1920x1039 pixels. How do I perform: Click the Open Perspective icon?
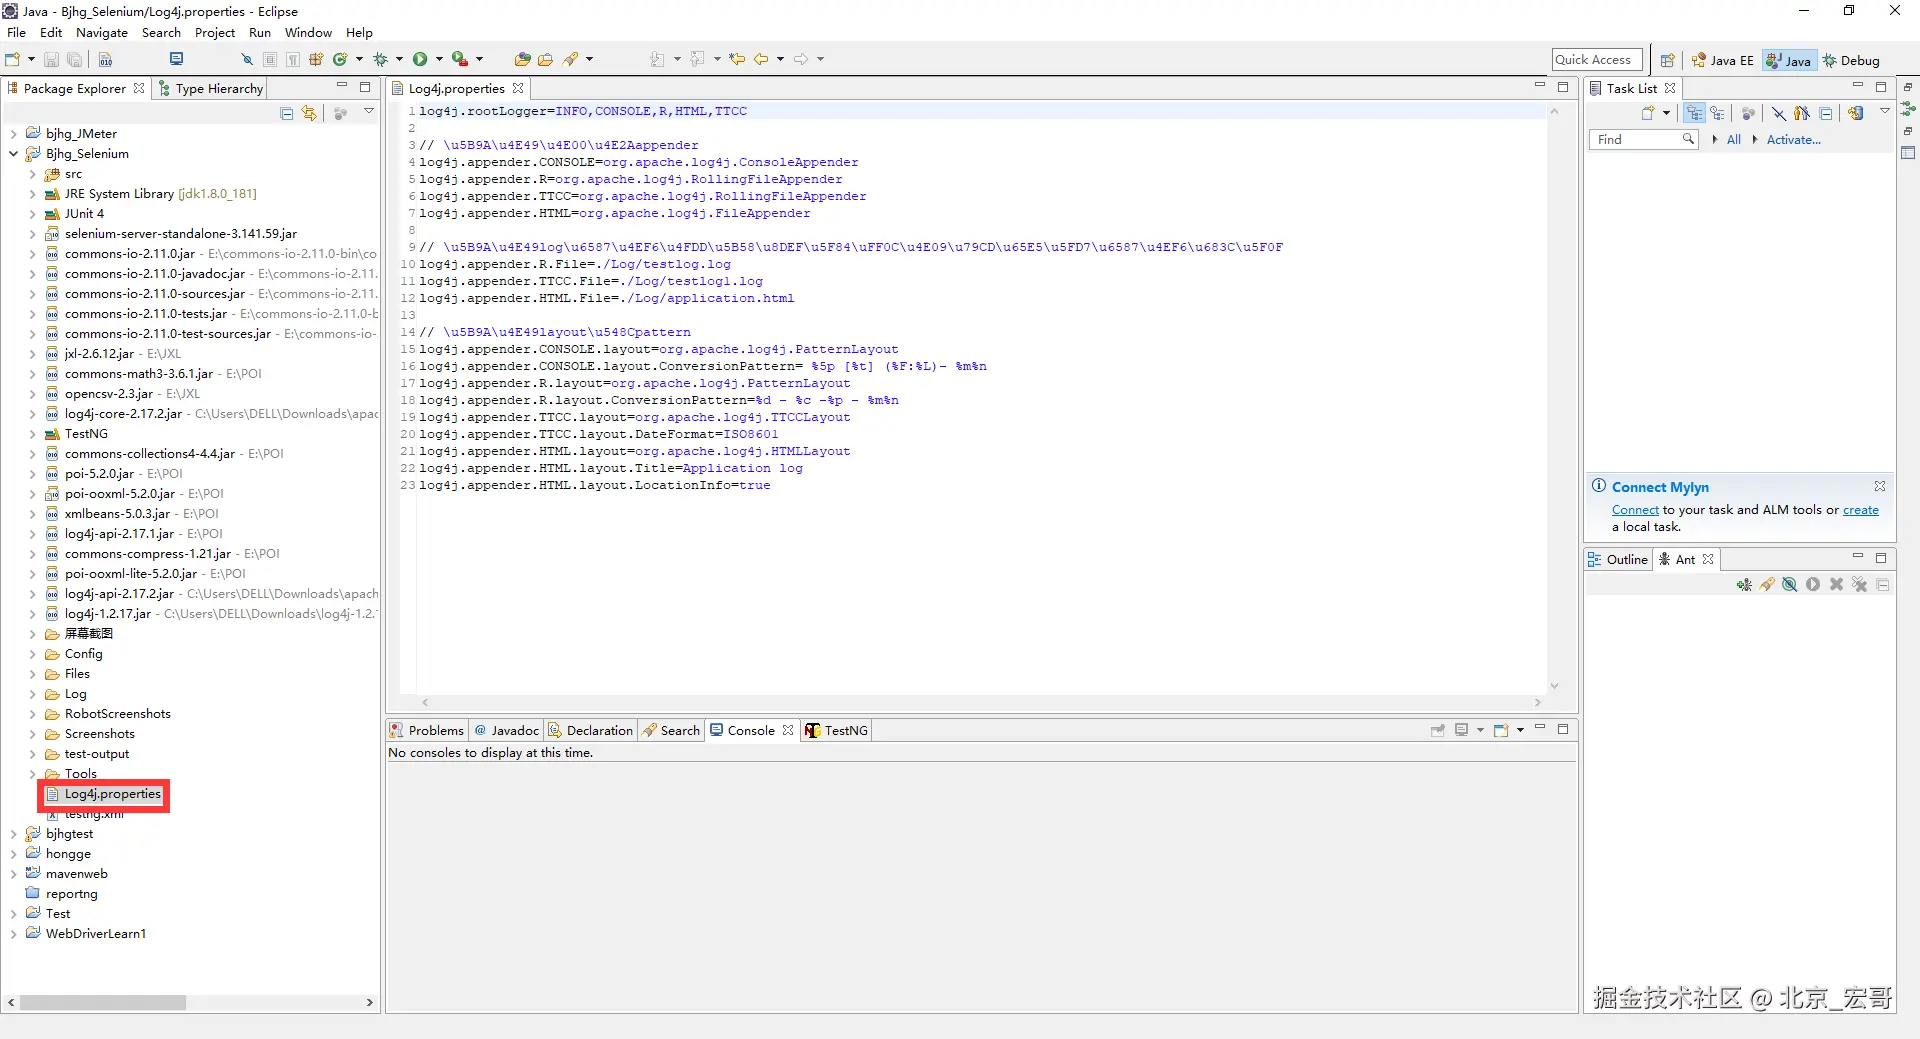[1667, 60]
